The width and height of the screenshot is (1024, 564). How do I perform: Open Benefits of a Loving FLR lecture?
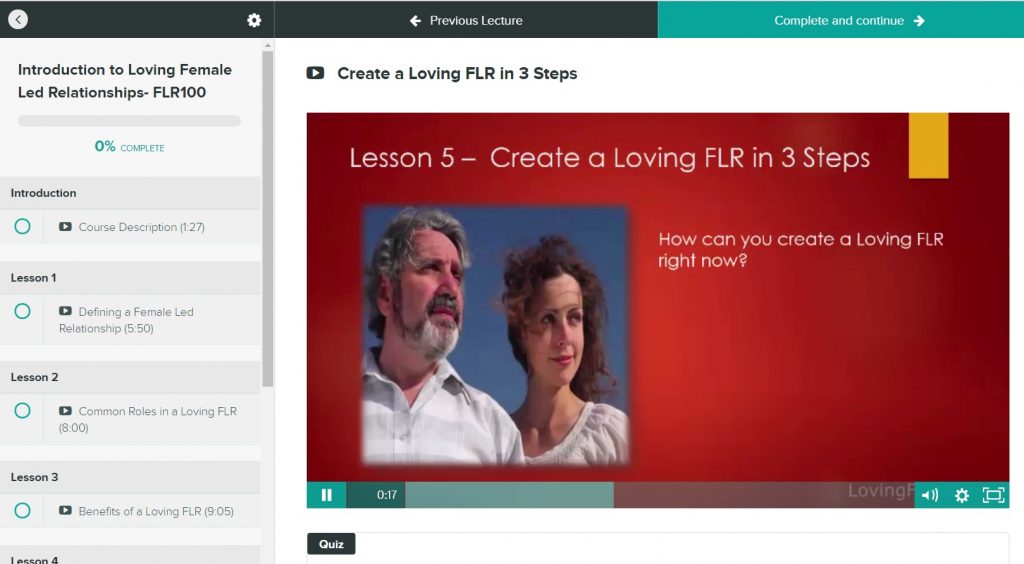point(156,511)
